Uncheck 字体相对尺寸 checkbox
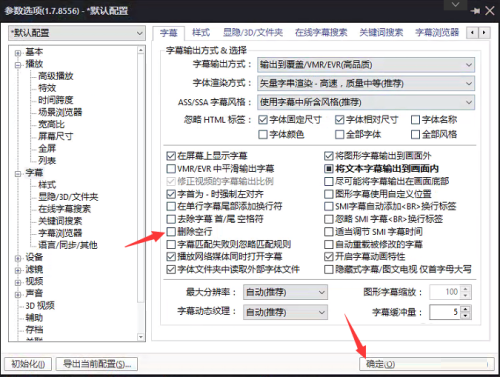 click(x=339, y=120)
